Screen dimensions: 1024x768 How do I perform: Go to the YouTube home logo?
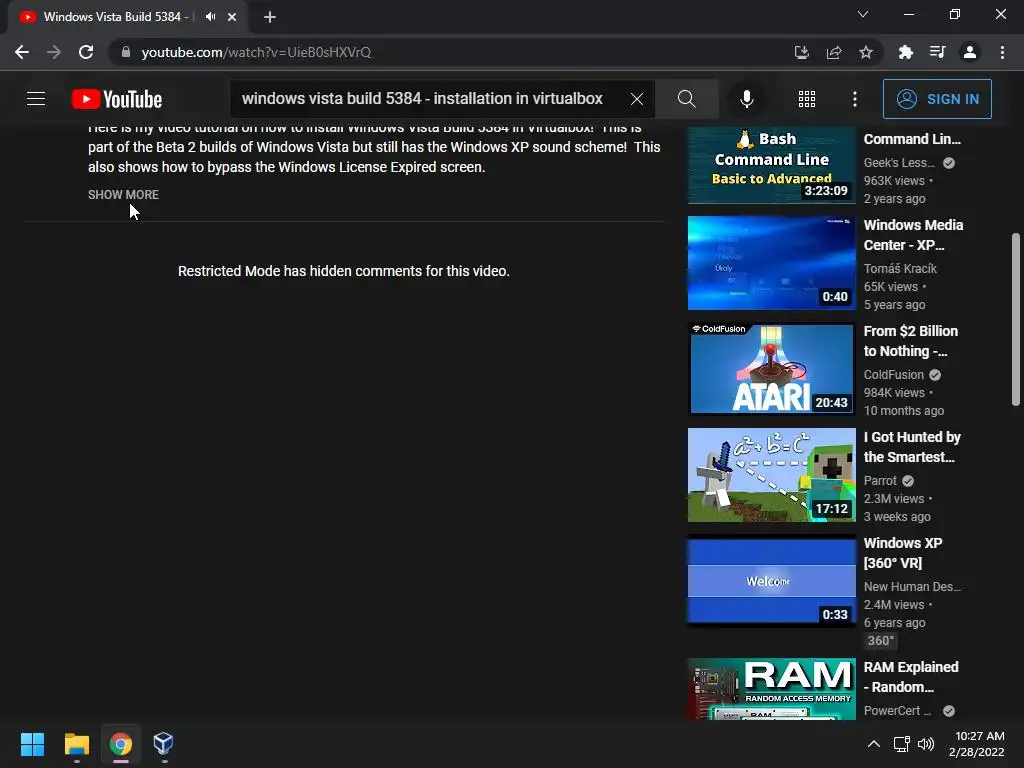click(x=117, y=99)
